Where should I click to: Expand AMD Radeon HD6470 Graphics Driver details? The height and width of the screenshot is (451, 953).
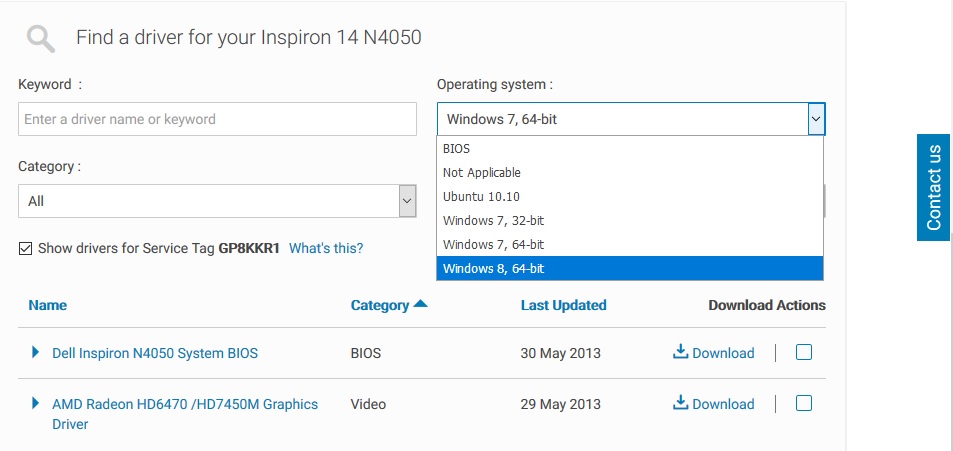click(35, 403)
